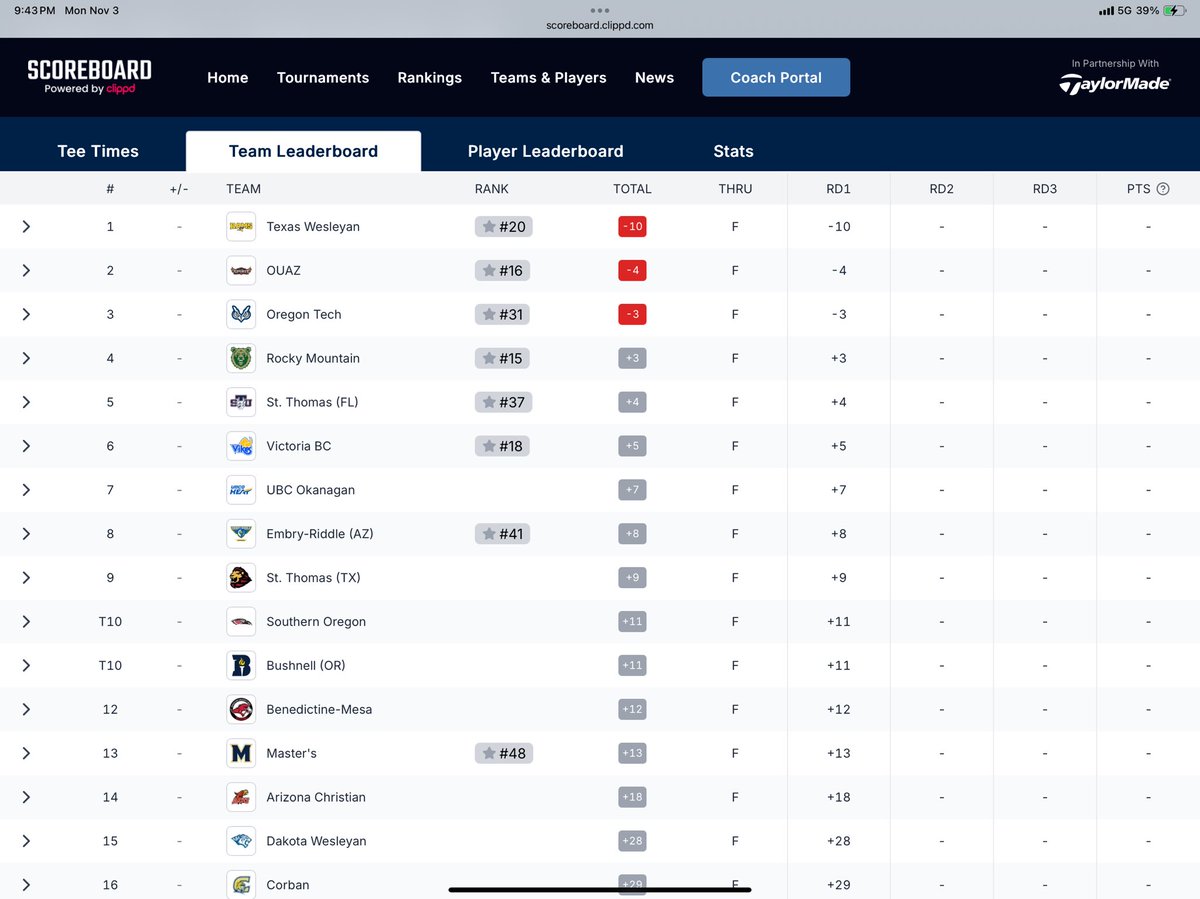The image size is (1200, 899).
Task: Click the star rank badge #48
Action: point(504,754)
